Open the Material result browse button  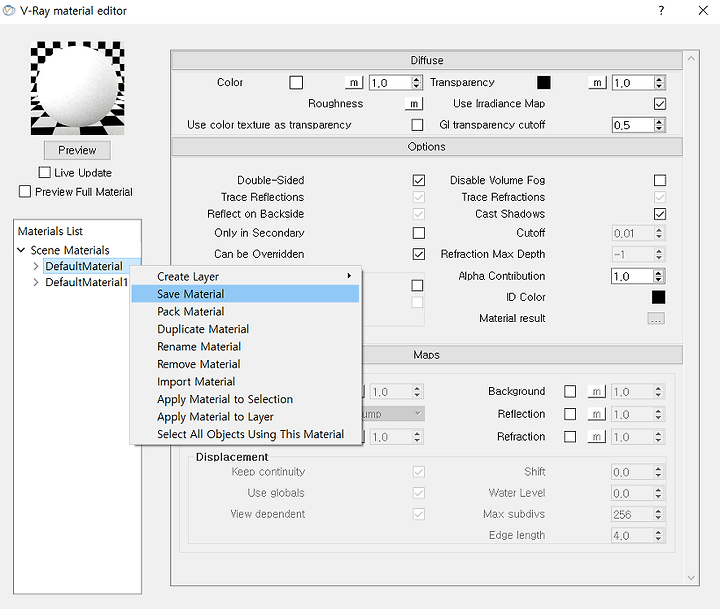656,319
